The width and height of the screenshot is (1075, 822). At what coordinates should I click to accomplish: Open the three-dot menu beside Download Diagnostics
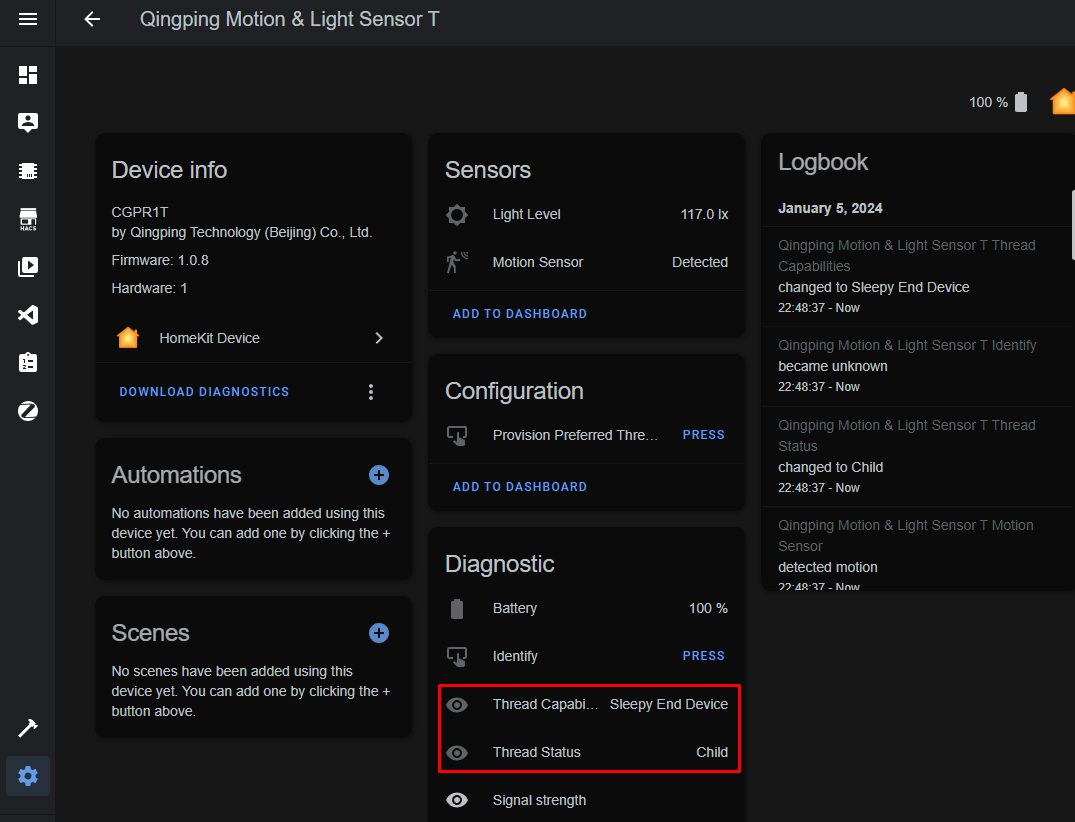371,392
